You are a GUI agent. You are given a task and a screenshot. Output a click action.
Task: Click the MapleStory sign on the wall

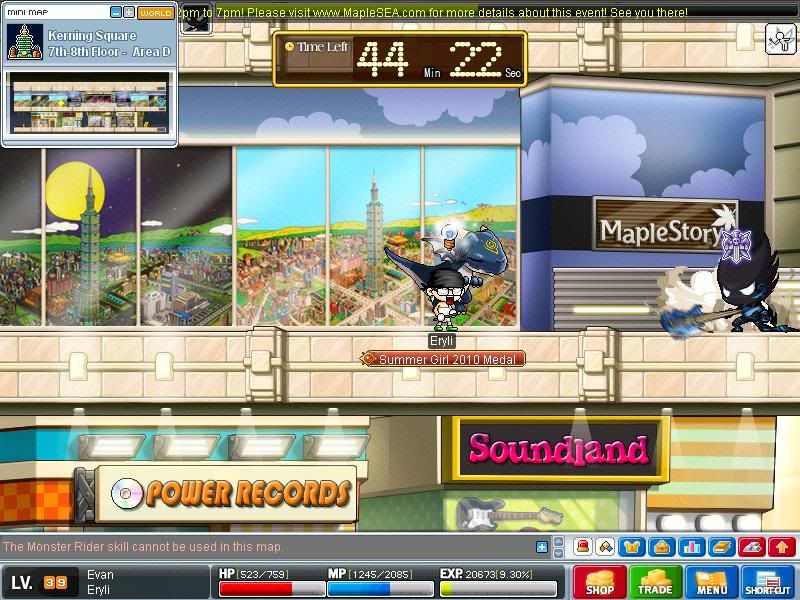666,224
